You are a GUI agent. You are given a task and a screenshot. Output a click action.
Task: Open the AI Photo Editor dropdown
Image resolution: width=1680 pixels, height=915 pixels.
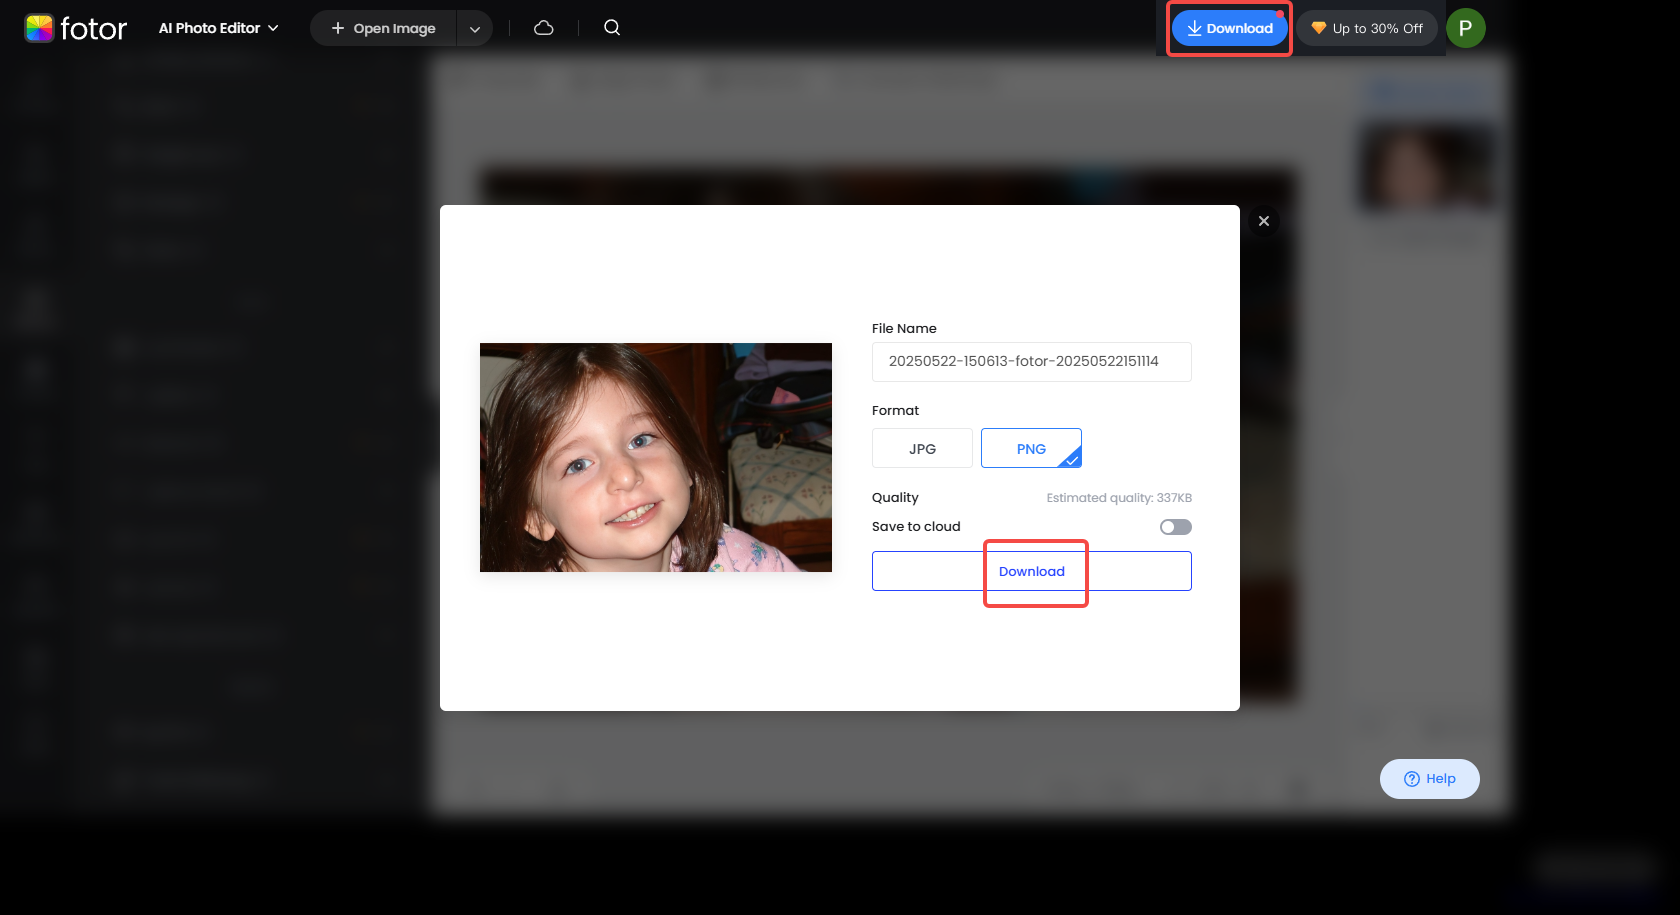218,28
